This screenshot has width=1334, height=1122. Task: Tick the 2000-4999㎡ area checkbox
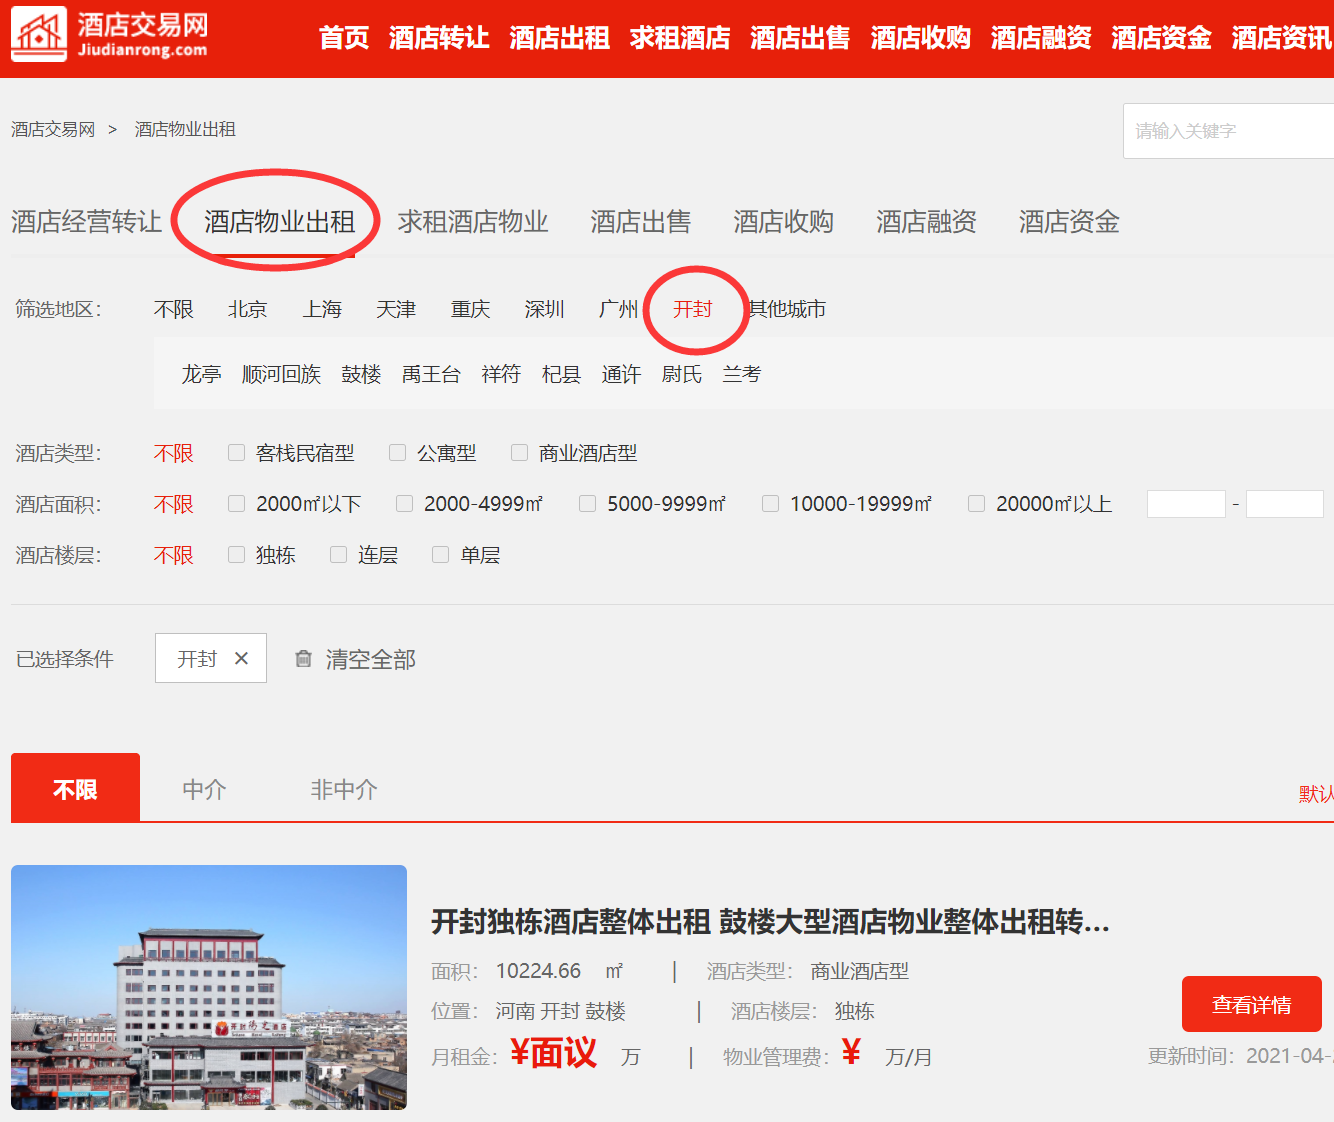(405, 504)
